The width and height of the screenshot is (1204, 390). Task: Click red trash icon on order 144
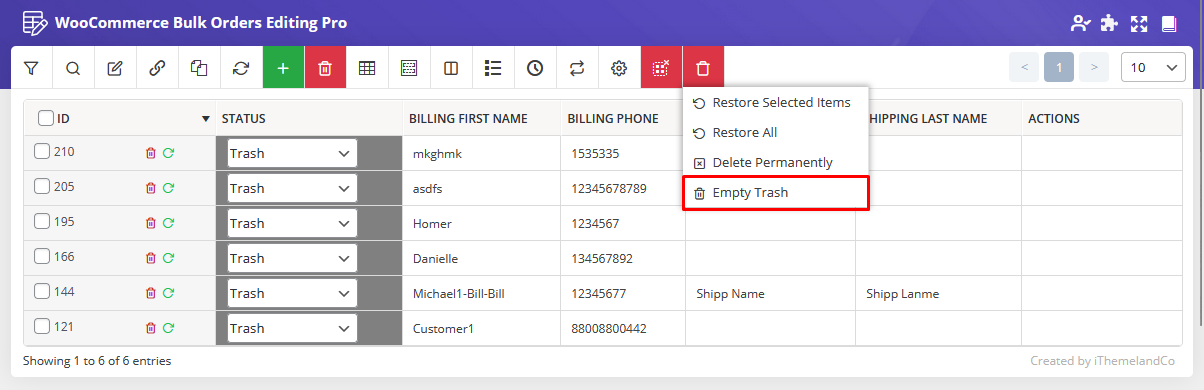point(151,293)
